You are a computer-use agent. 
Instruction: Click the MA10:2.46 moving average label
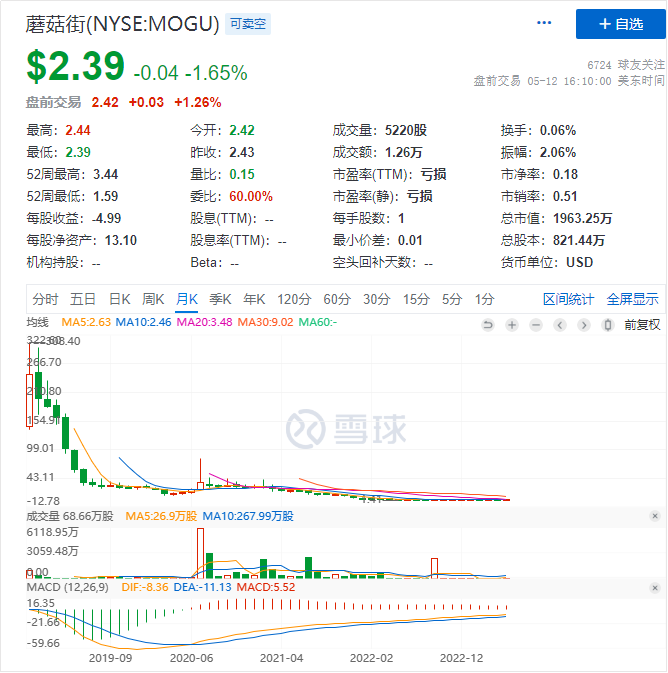(143, 322)
